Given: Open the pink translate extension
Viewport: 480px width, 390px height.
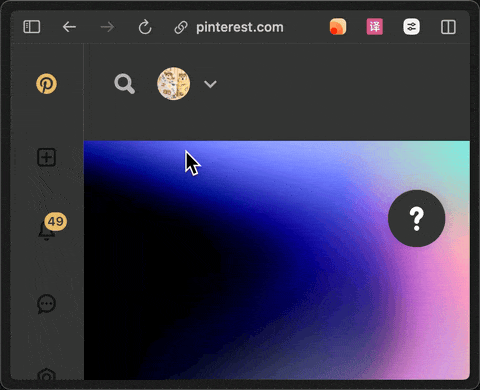Looking at the screenshot, I should pyautogui.click(x=375, y=27).
